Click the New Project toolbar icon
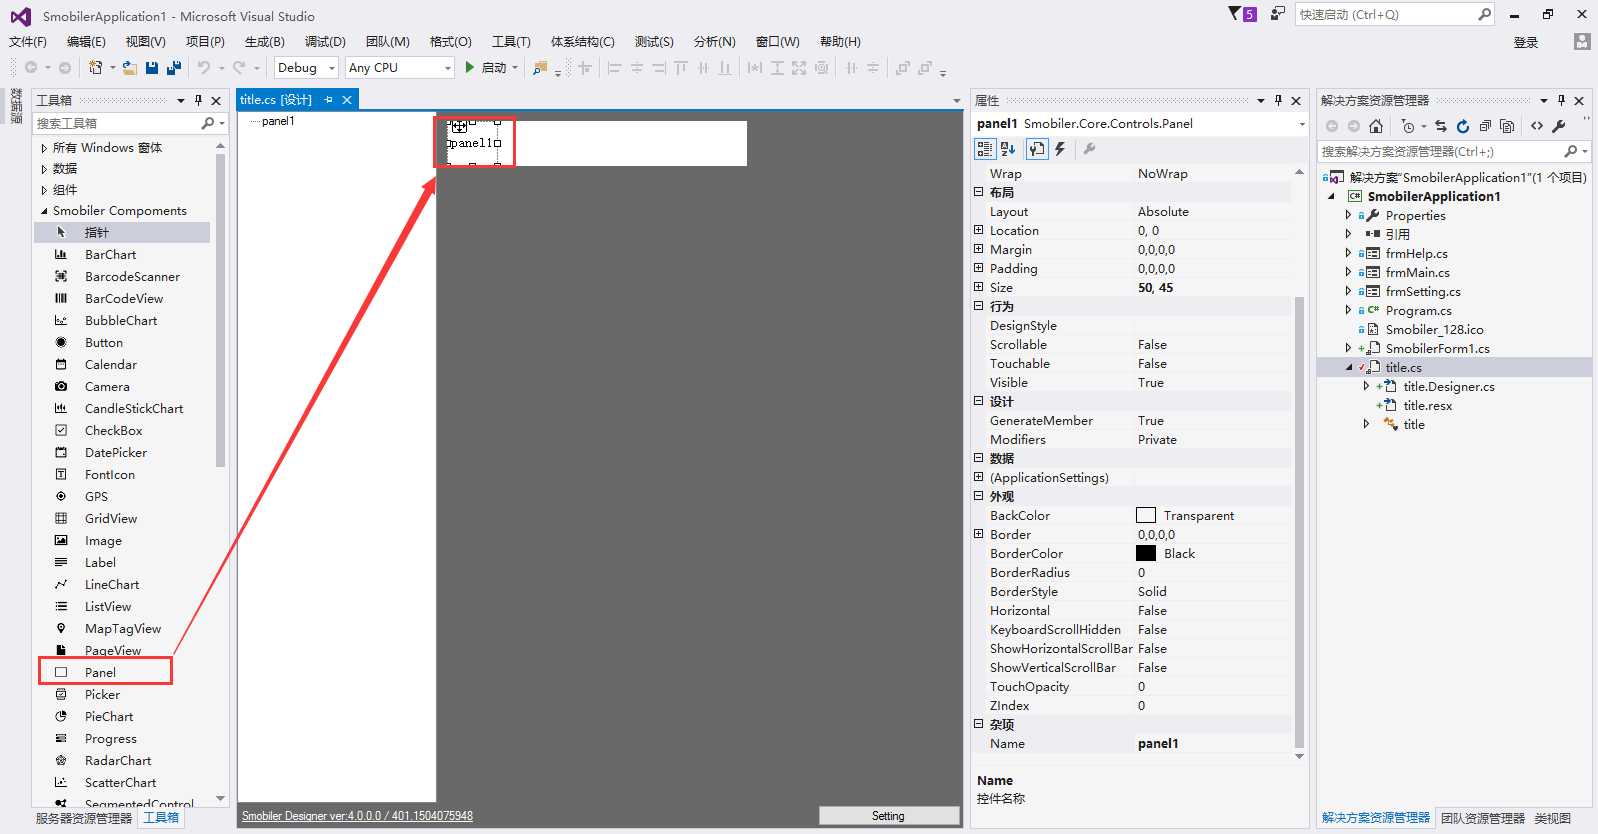Viewport: 1598px width, 834px height. click(x=95, y=68)
